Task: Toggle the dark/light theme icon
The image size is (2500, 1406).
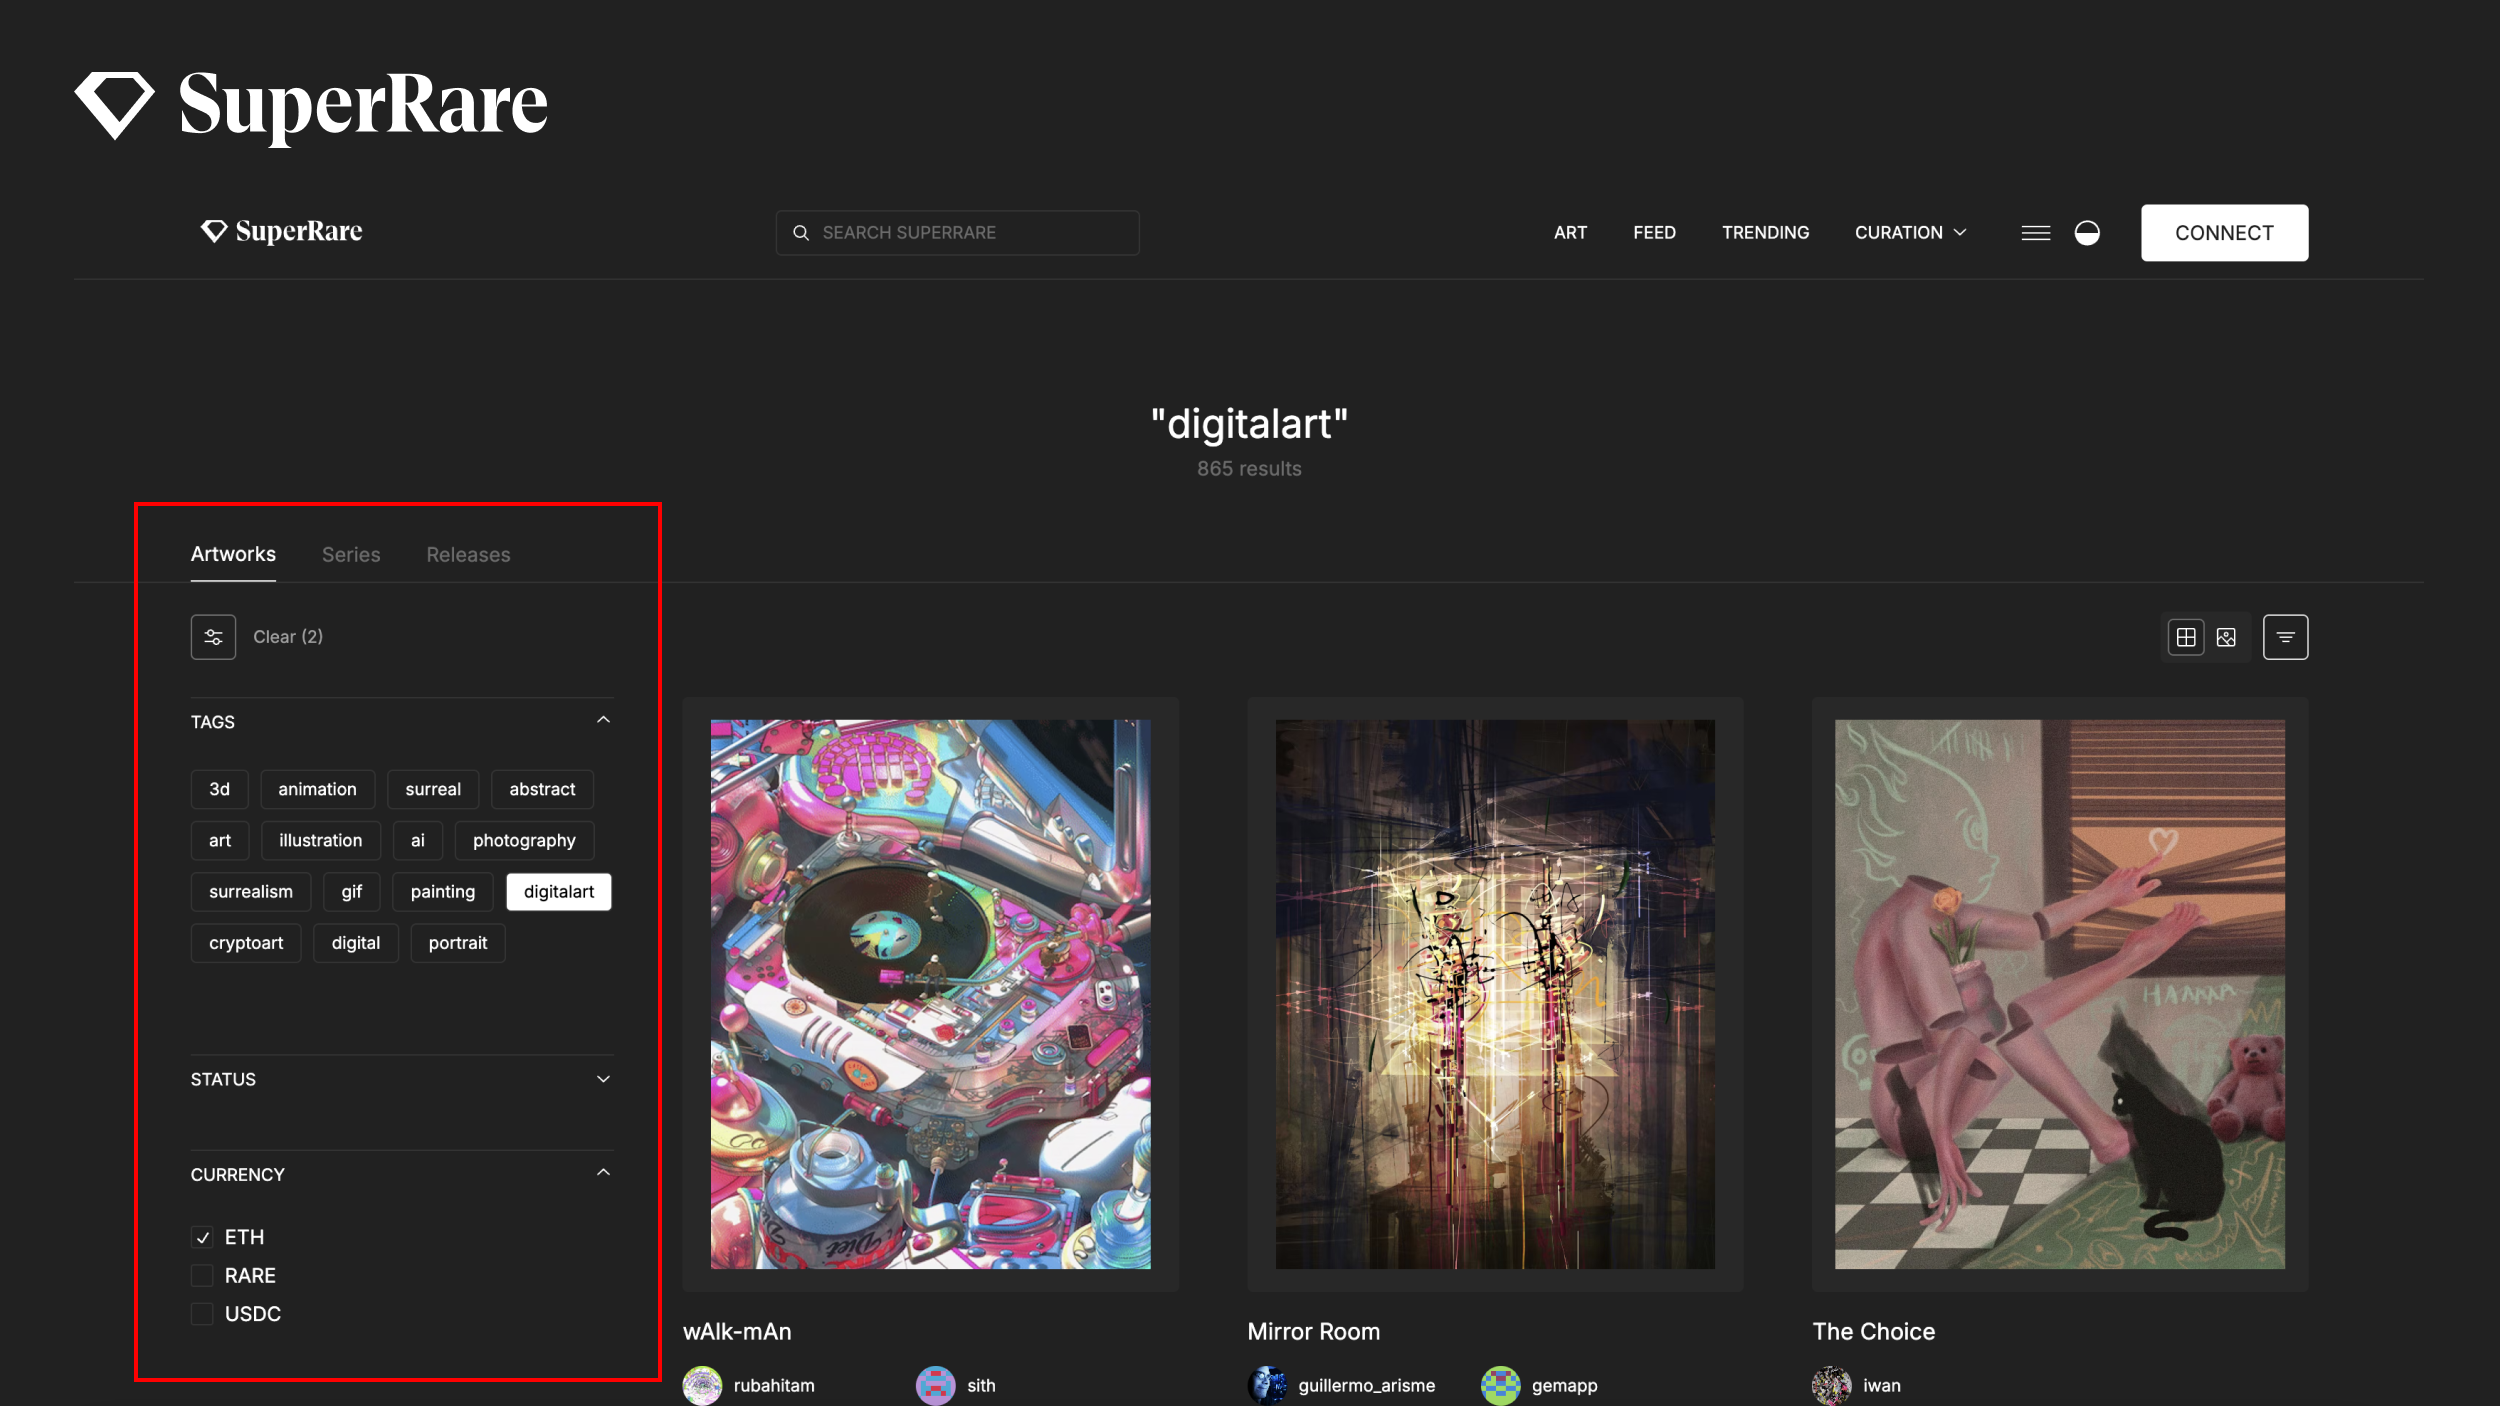Action: pyautogui.click(x=2087, y=233)
